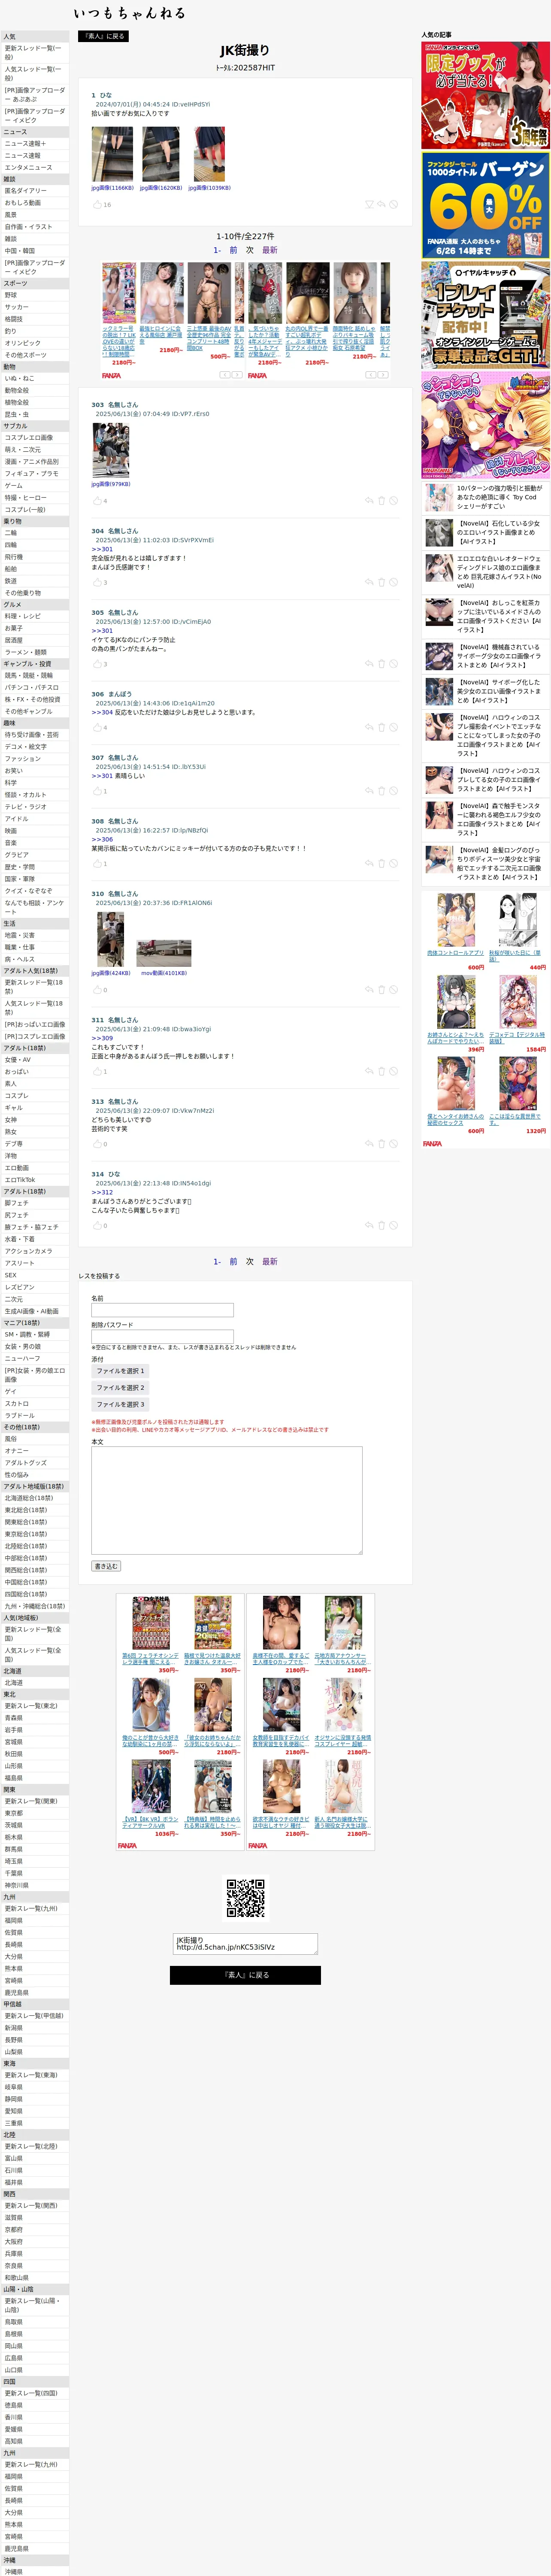Go to 最新 in the top pagination
Viewport: 551px width, 2576px height.
[270, 250]
